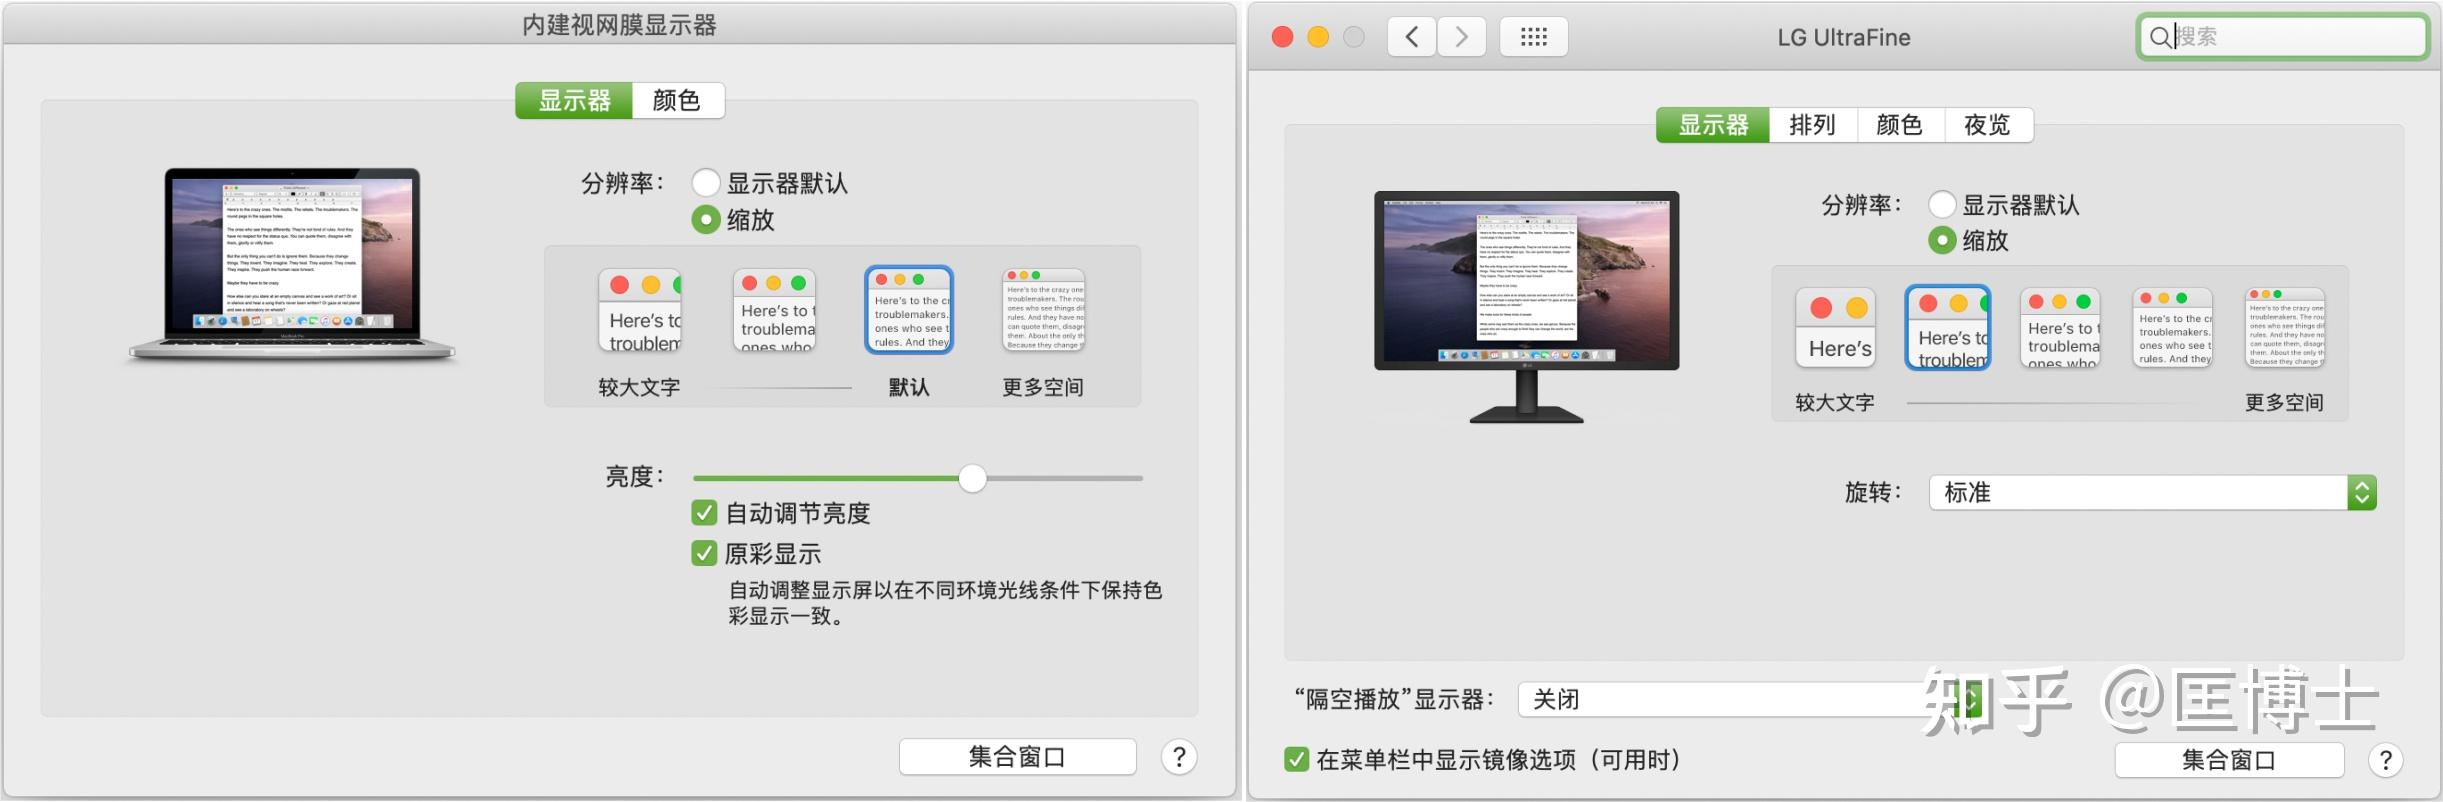Click the highlighted second scaling thumbnail in LG UltraFine

coord(1948,328)
